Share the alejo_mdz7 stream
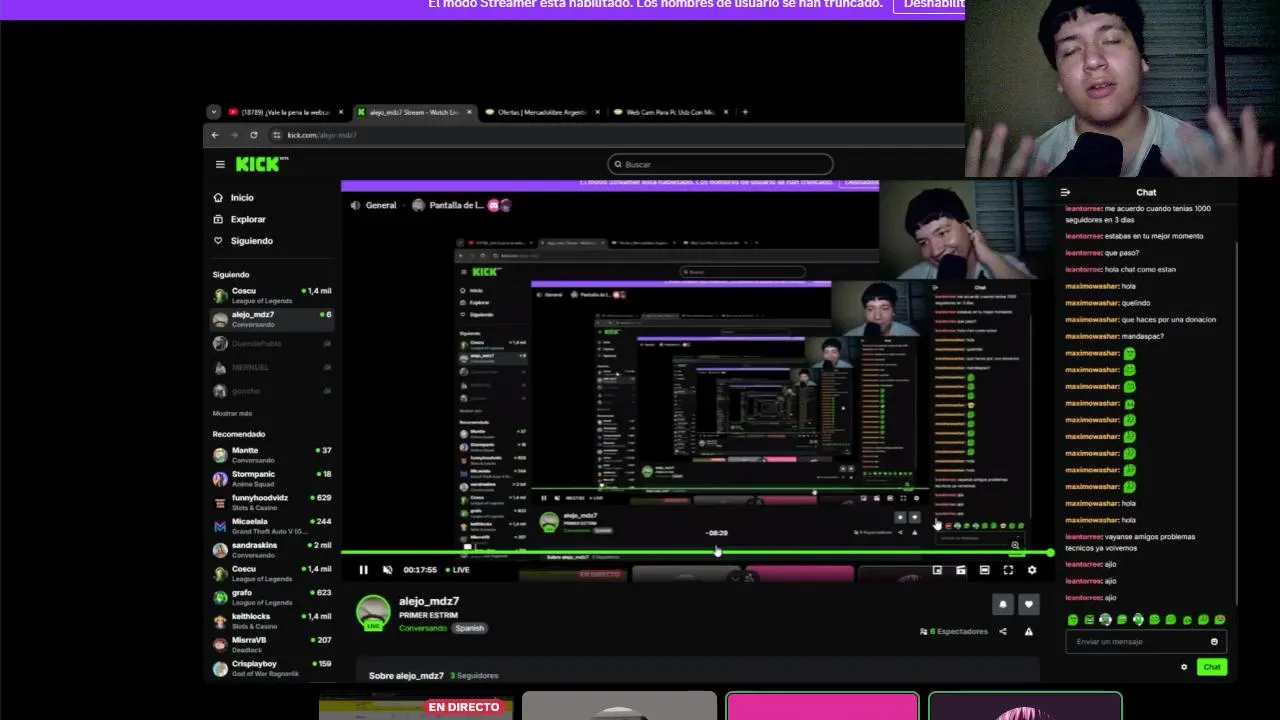This screenshot has height=720, width=1280. click(1003, 631)
